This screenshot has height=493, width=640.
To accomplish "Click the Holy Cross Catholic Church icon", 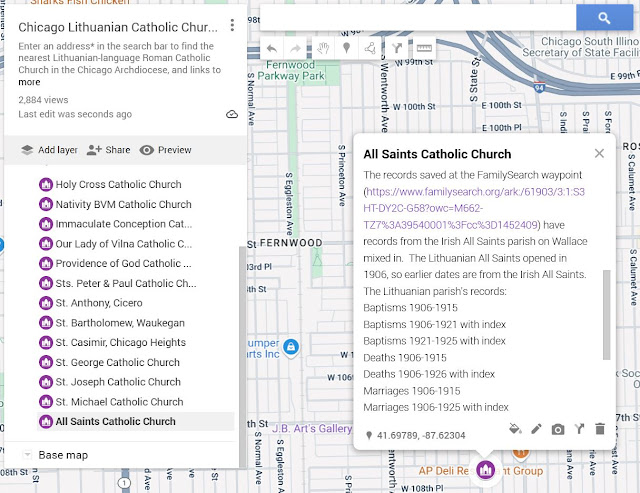I will click(46, 184).
